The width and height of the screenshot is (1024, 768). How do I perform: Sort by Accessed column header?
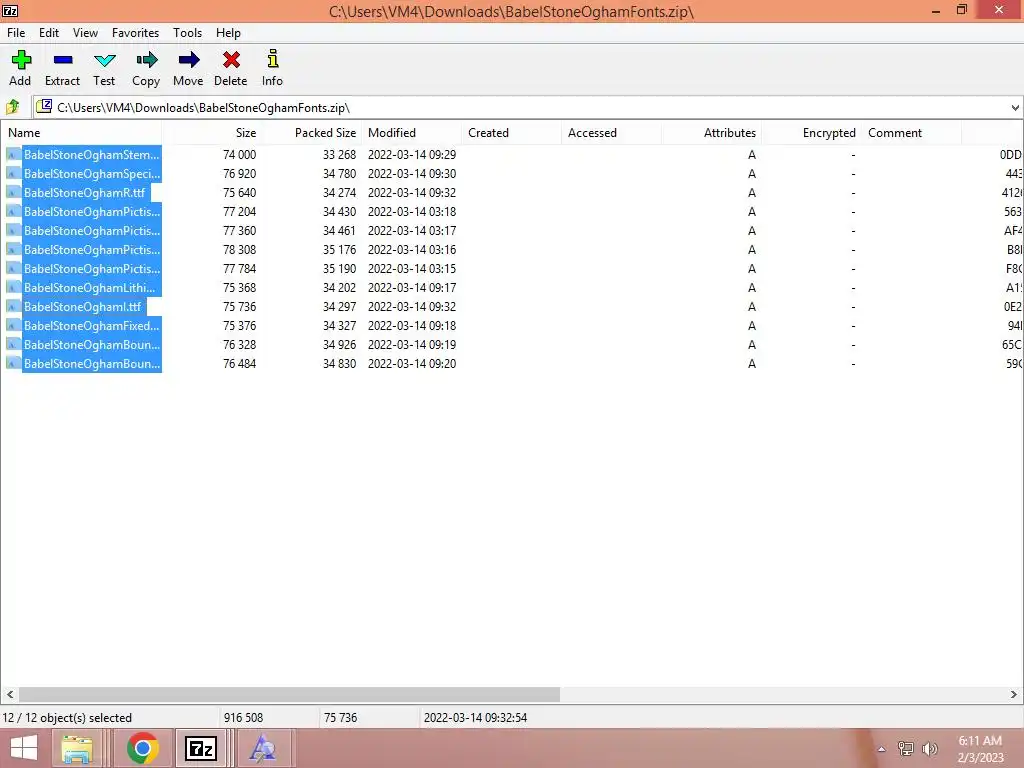611,133
